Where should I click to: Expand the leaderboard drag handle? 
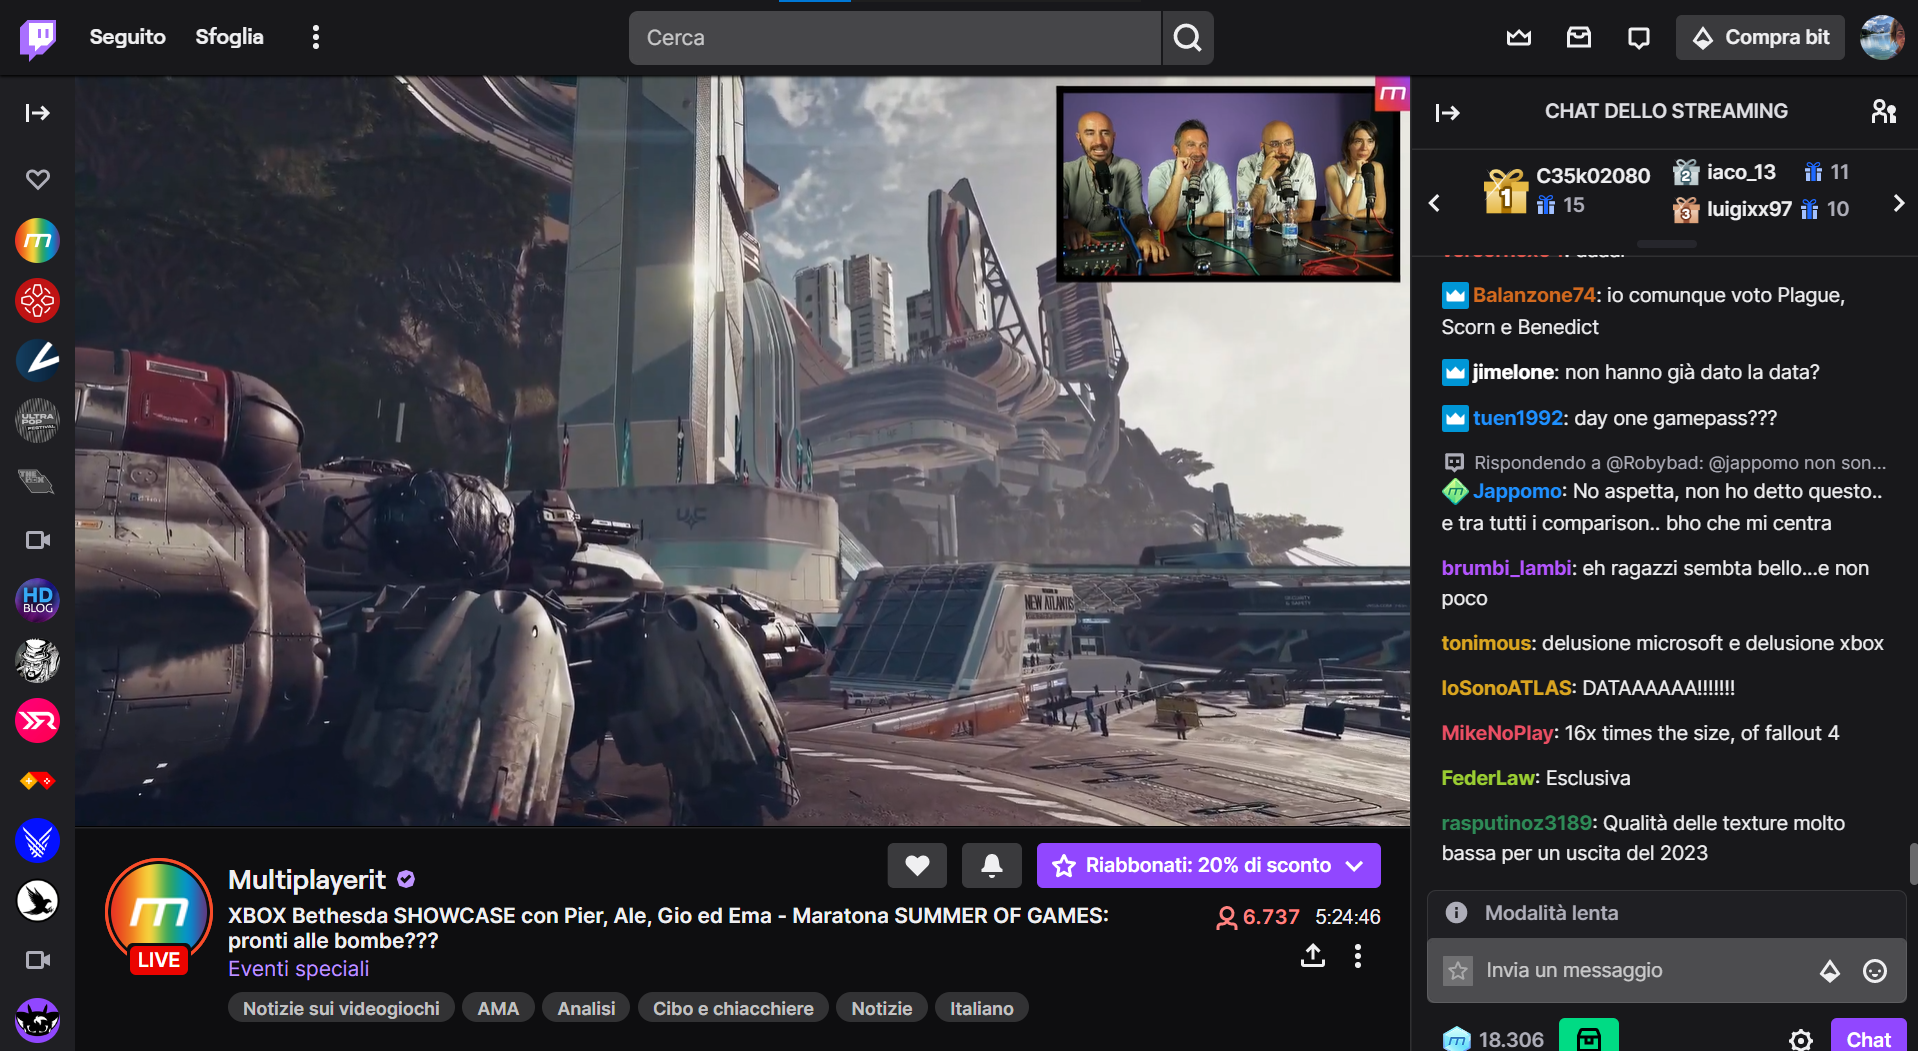coord(1667,244)
